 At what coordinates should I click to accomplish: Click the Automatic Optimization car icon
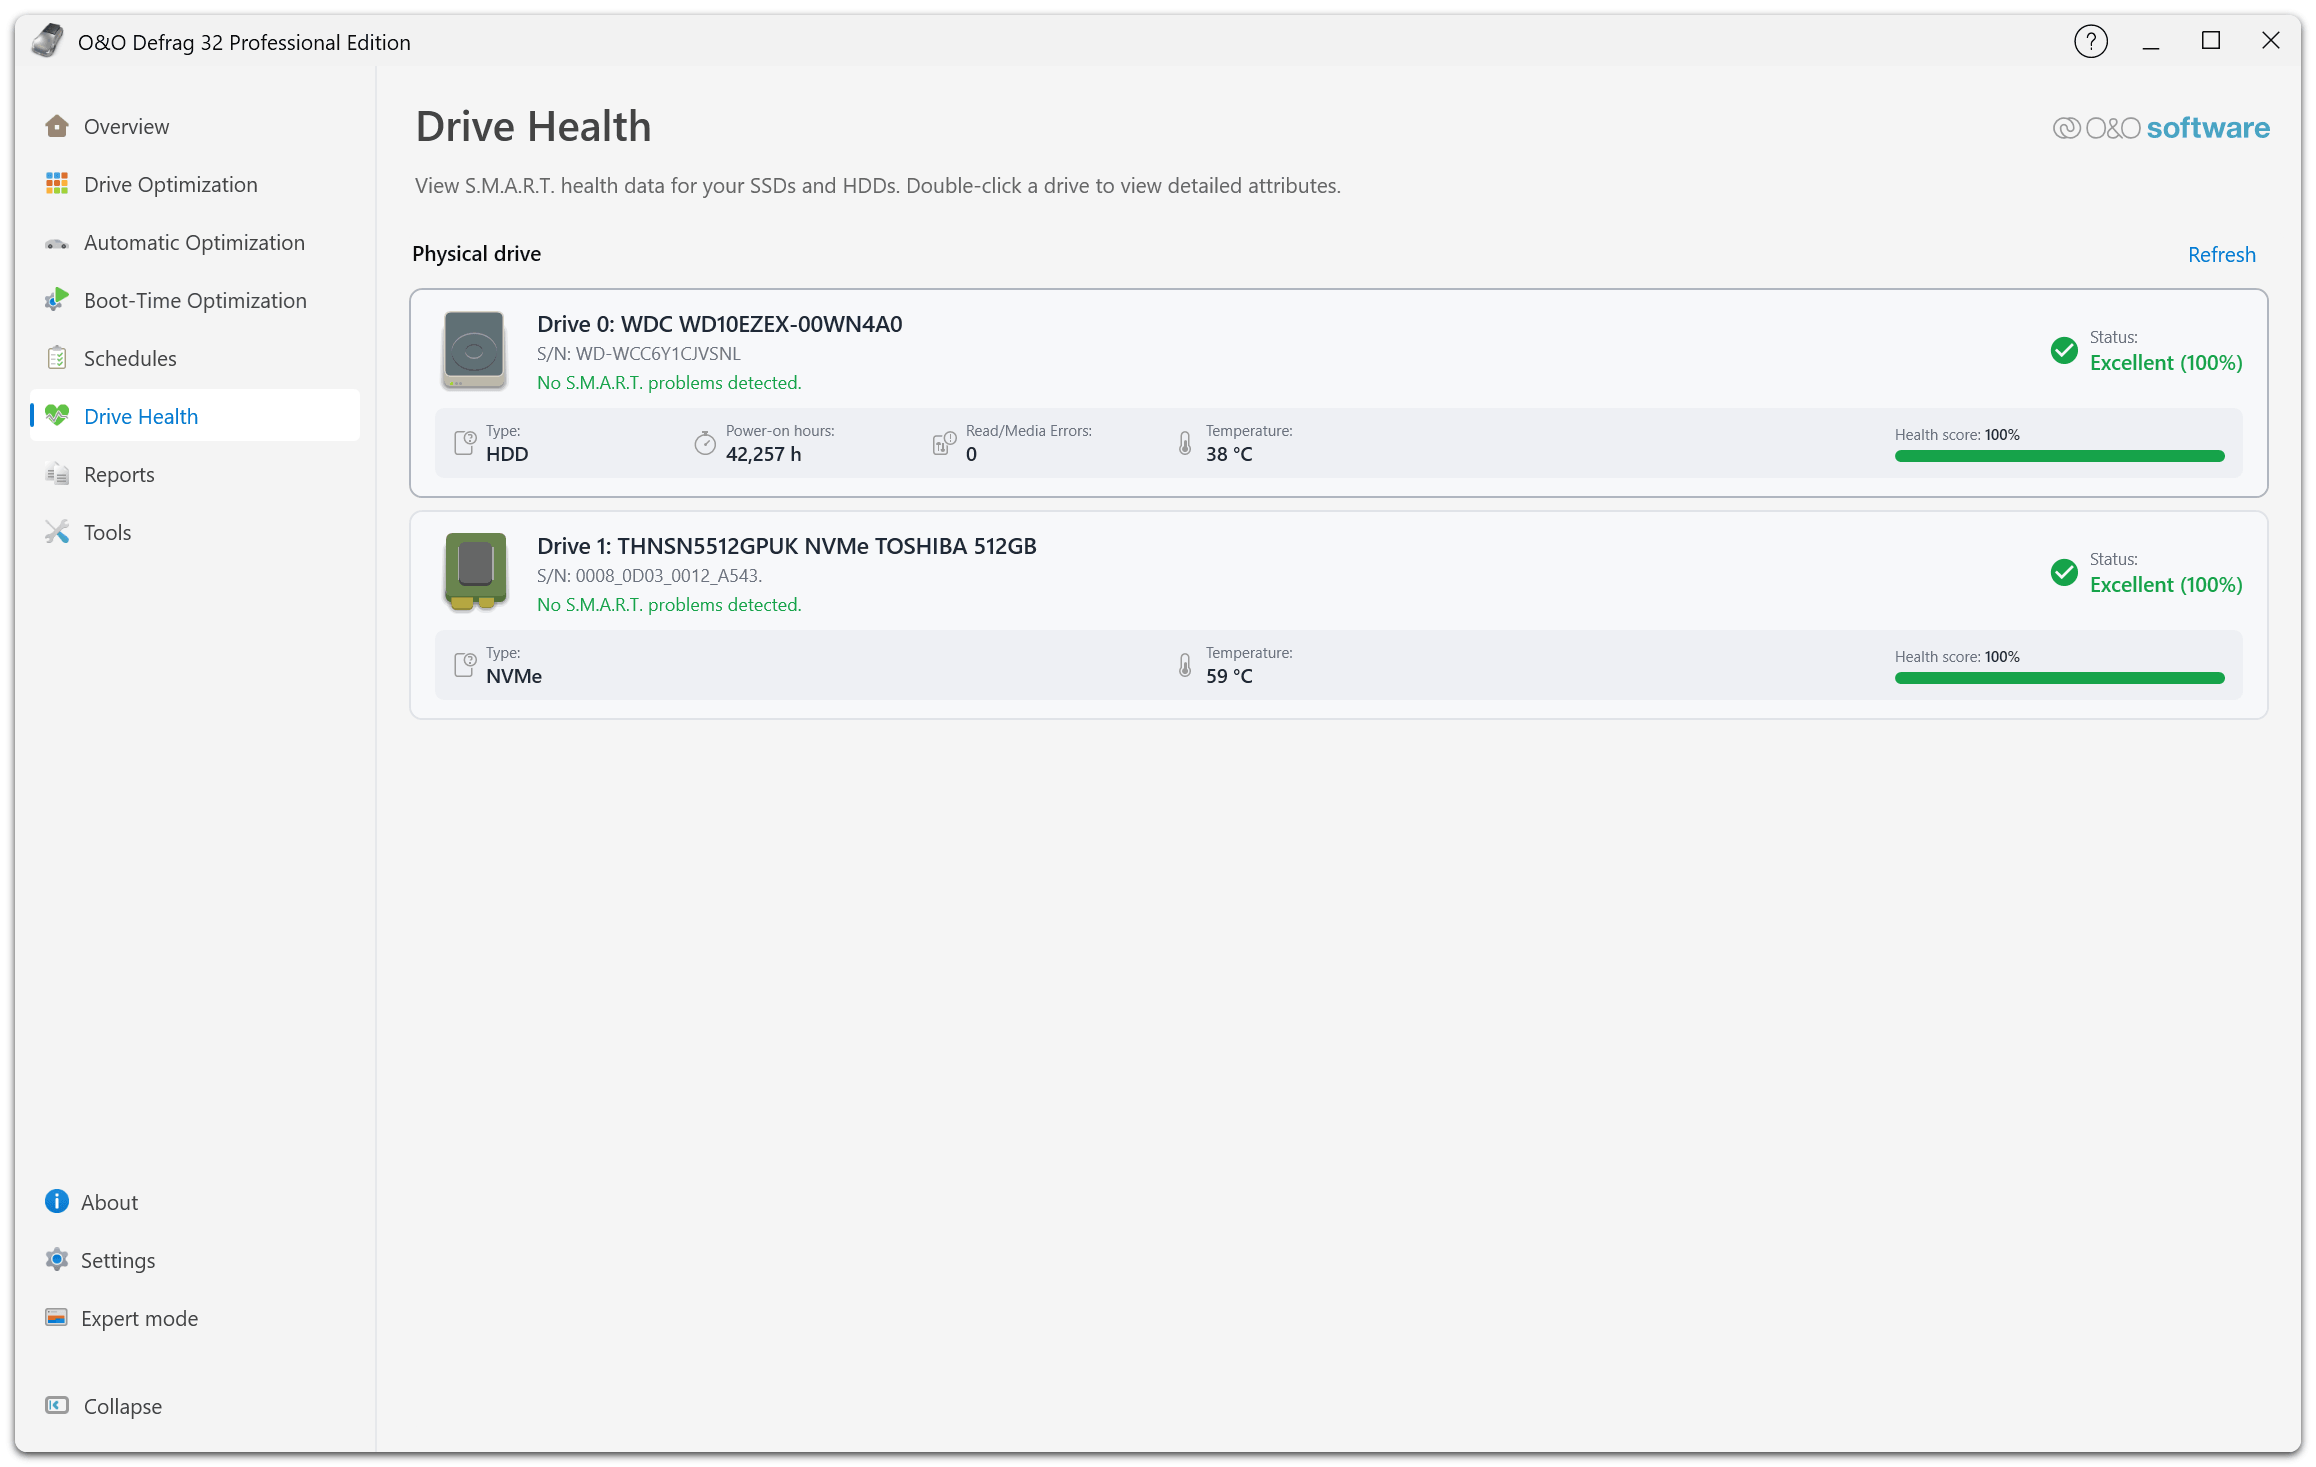[57, 243]
